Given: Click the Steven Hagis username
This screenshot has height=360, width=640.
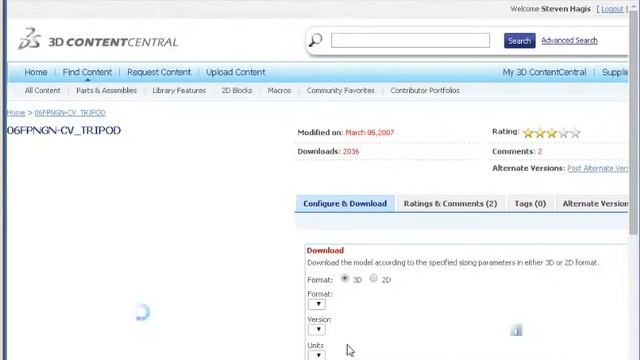Looking at the screenshot, I should 566,9.
